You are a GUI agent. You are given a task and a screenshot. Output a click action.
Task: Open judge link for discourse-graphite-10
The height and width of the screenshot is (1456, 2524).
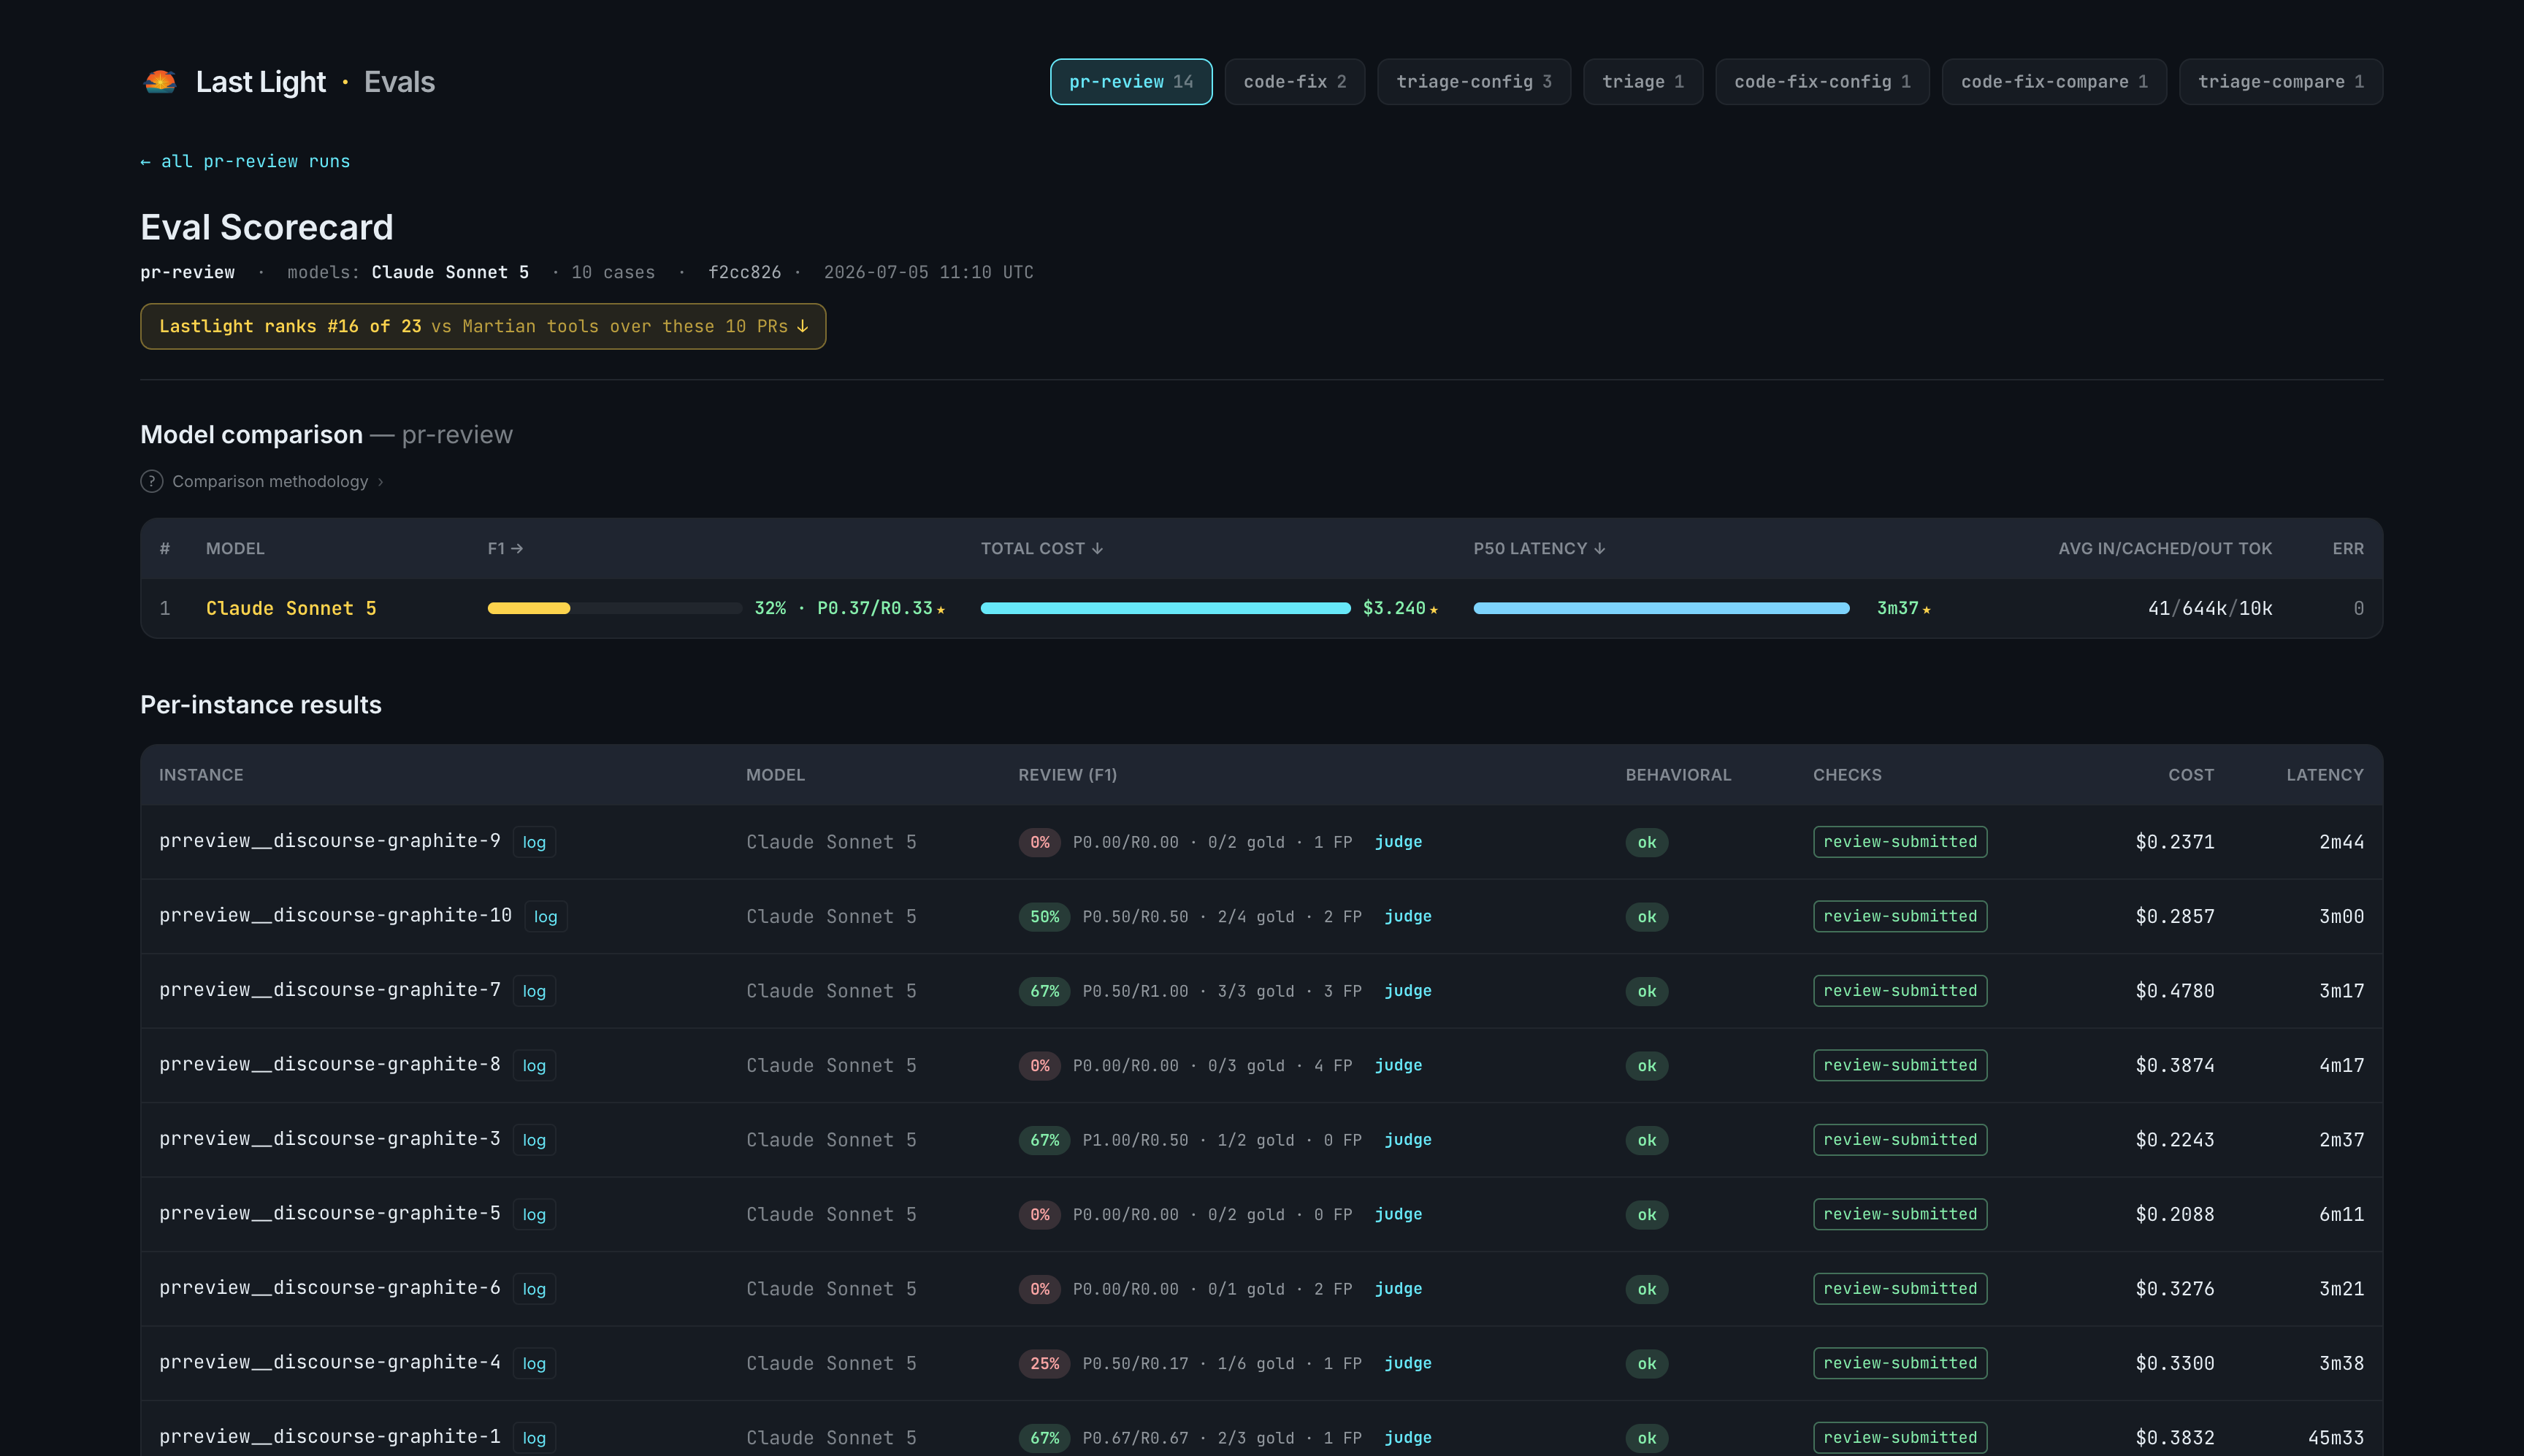click(1408, 917)
